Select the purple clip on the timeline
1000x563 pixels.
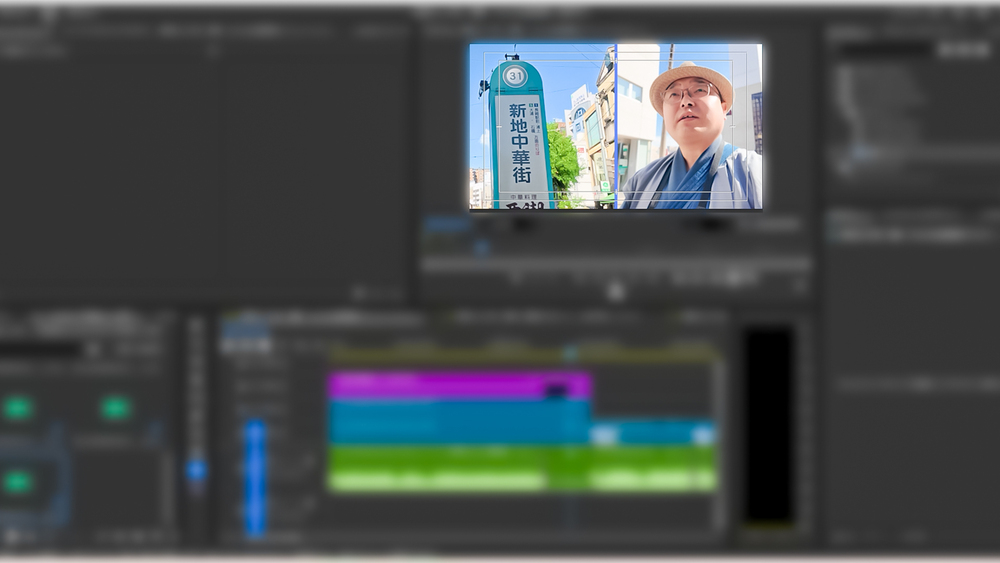point(460,386)
